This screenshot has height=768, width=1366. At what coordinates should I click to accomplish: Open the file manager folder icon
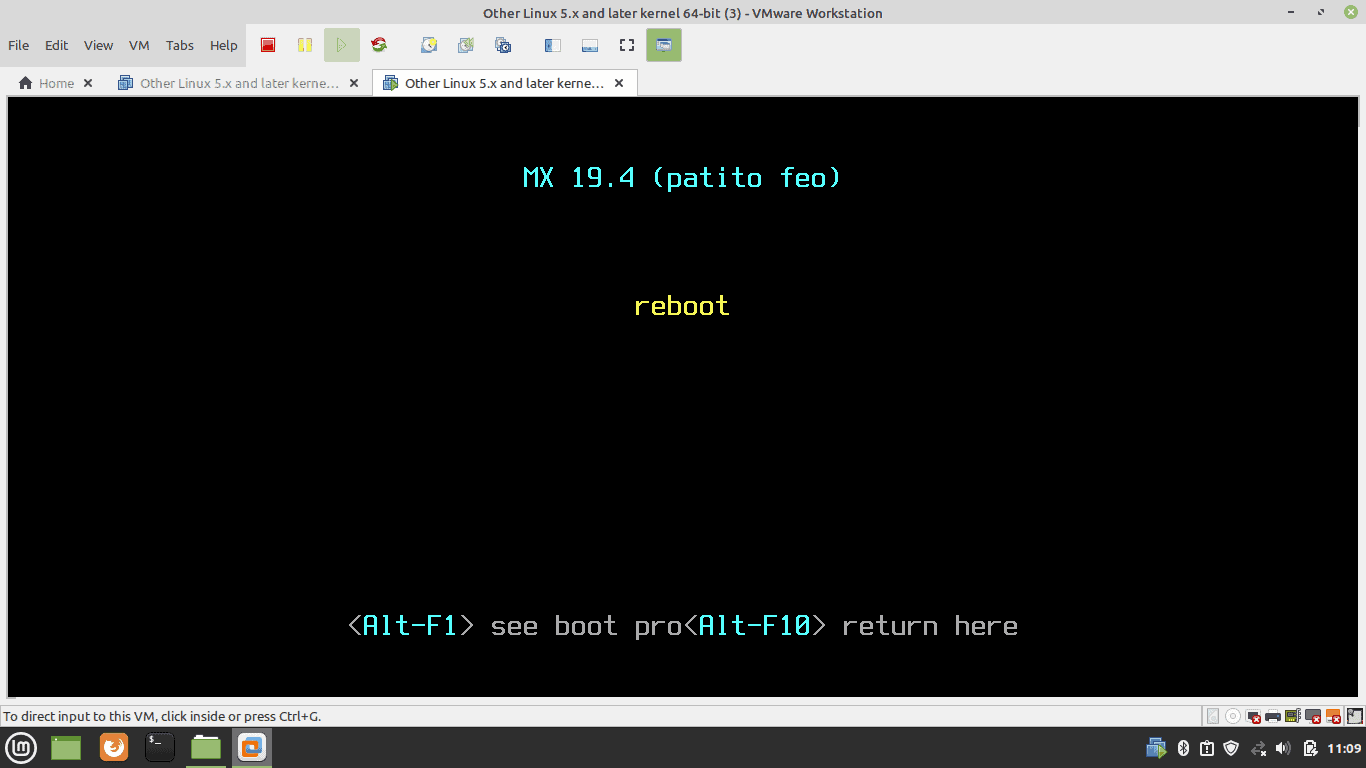(x=206, y=747)
